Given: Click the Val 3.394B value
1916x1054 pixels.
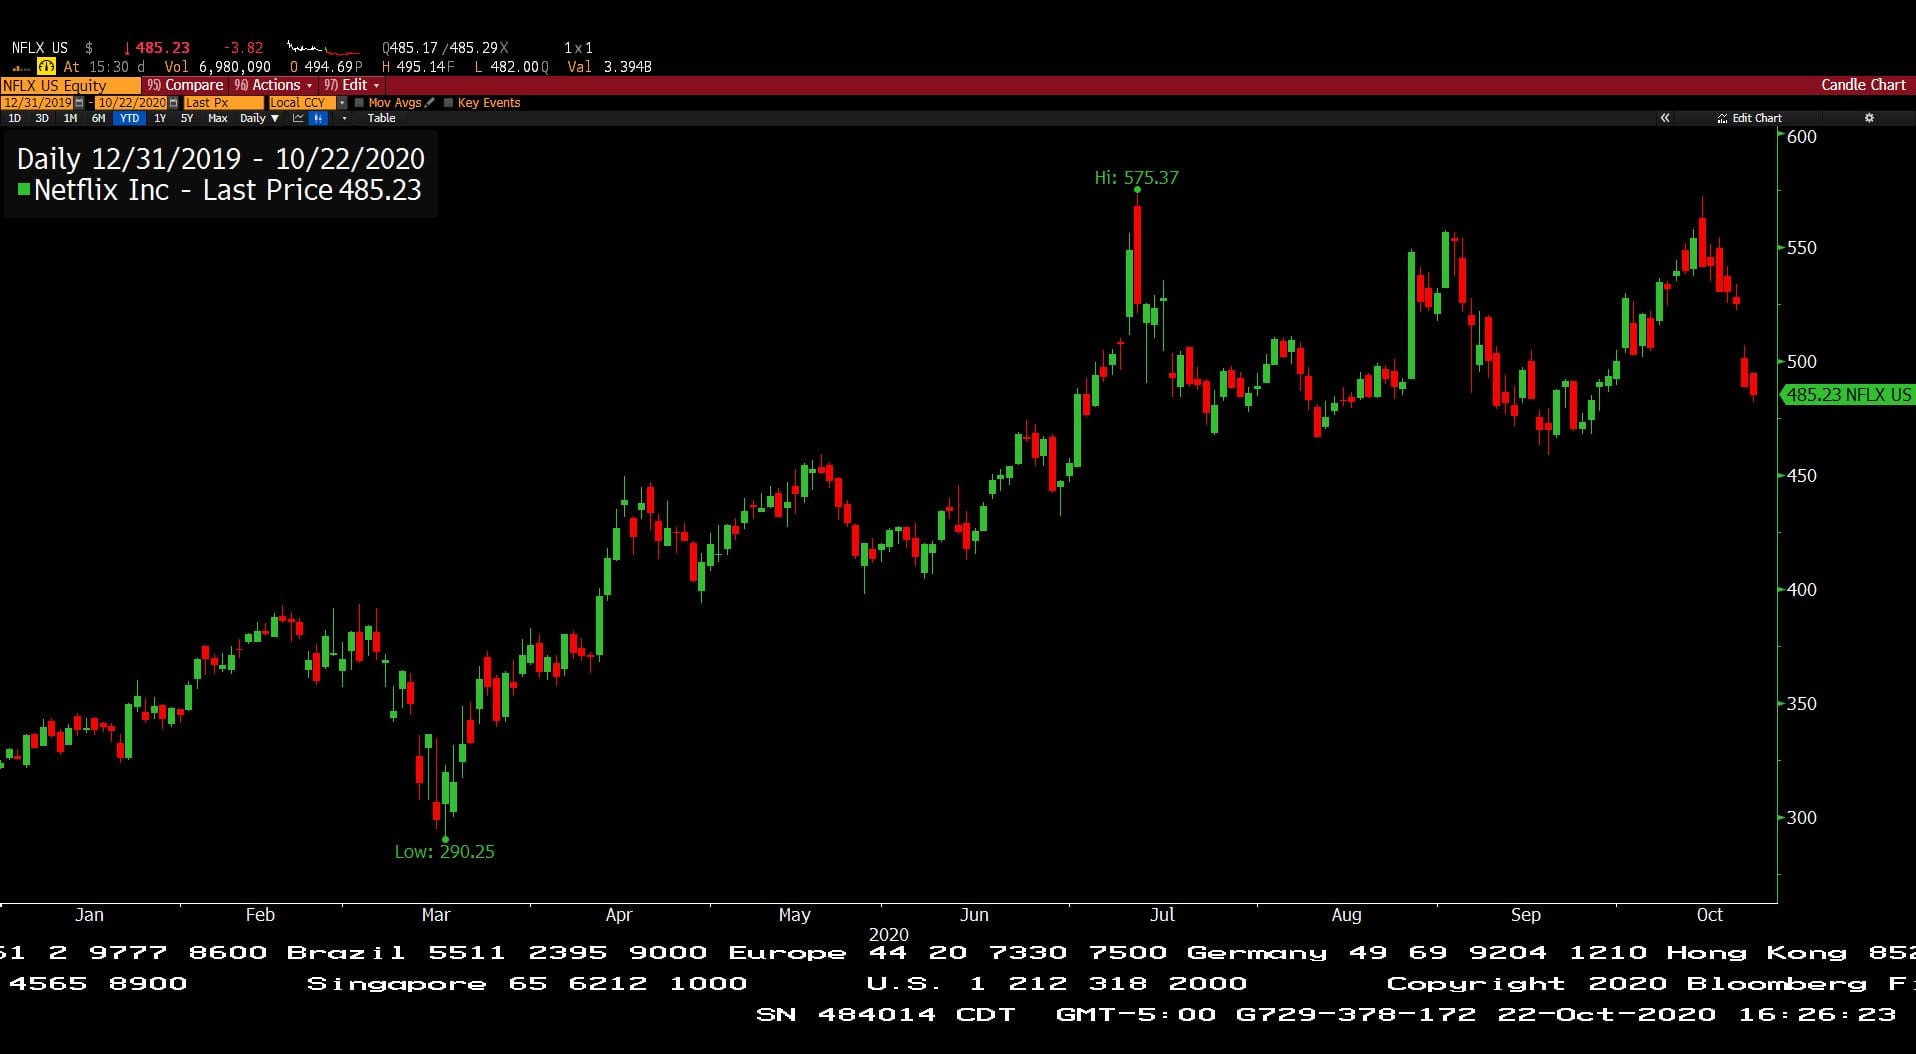Looking at the screenshot, I should tap(609, 67).
